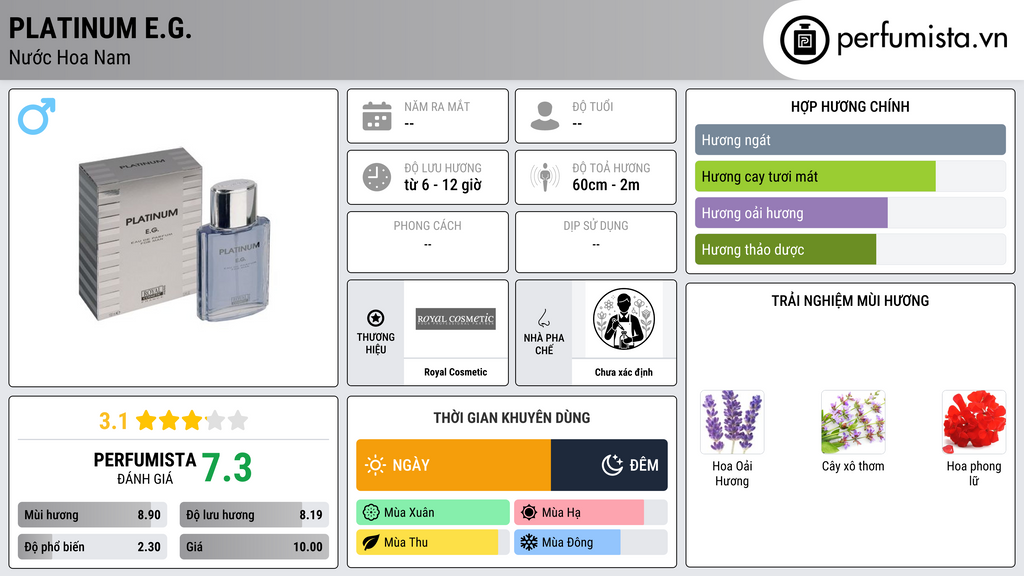This screenshot has height=576, width=1024.
Task: Click the purple Hương oải hương bar
Action: (x=791, y=213)
